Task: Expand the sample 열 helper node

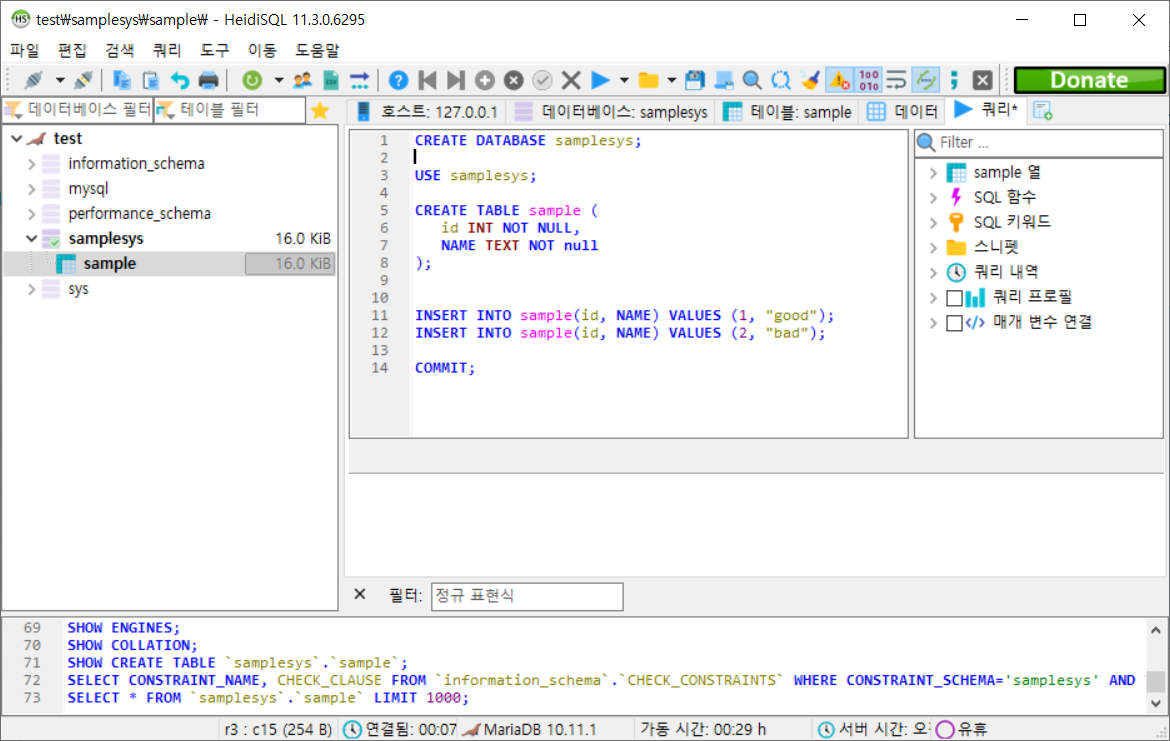Action: (x=933, y=172)
